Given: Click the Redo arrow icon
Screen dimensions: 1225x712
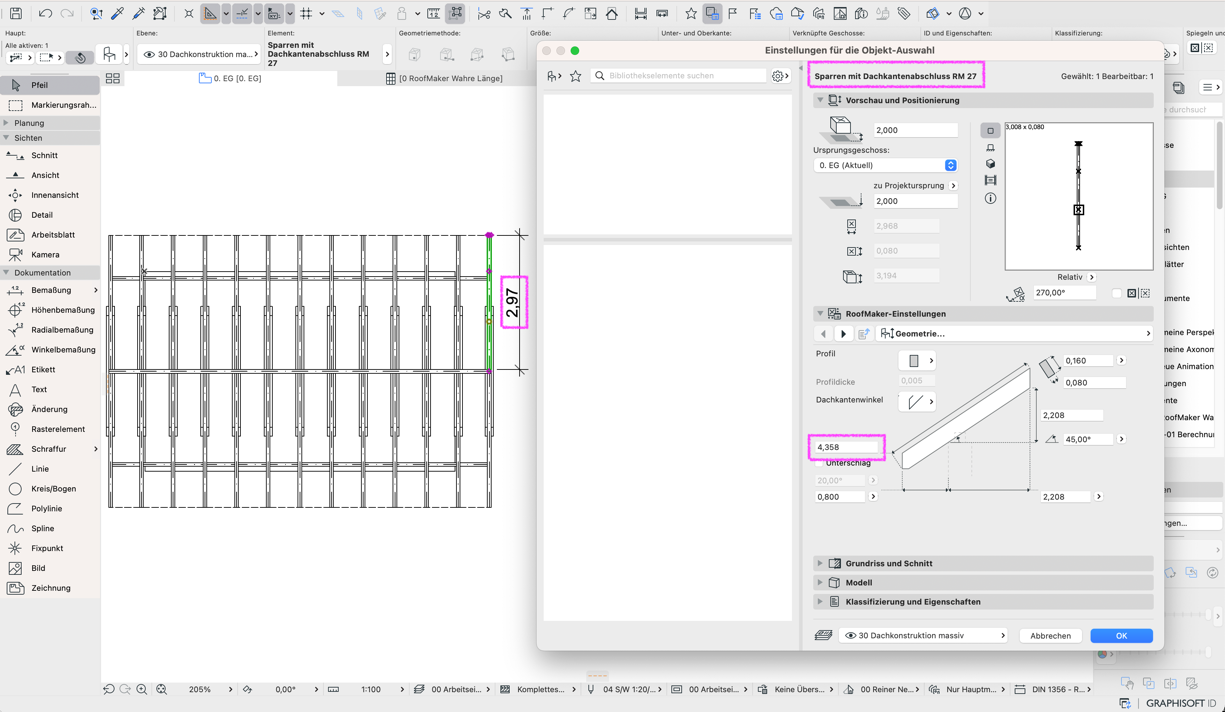Looking at the screenshot, I should 67,14.
